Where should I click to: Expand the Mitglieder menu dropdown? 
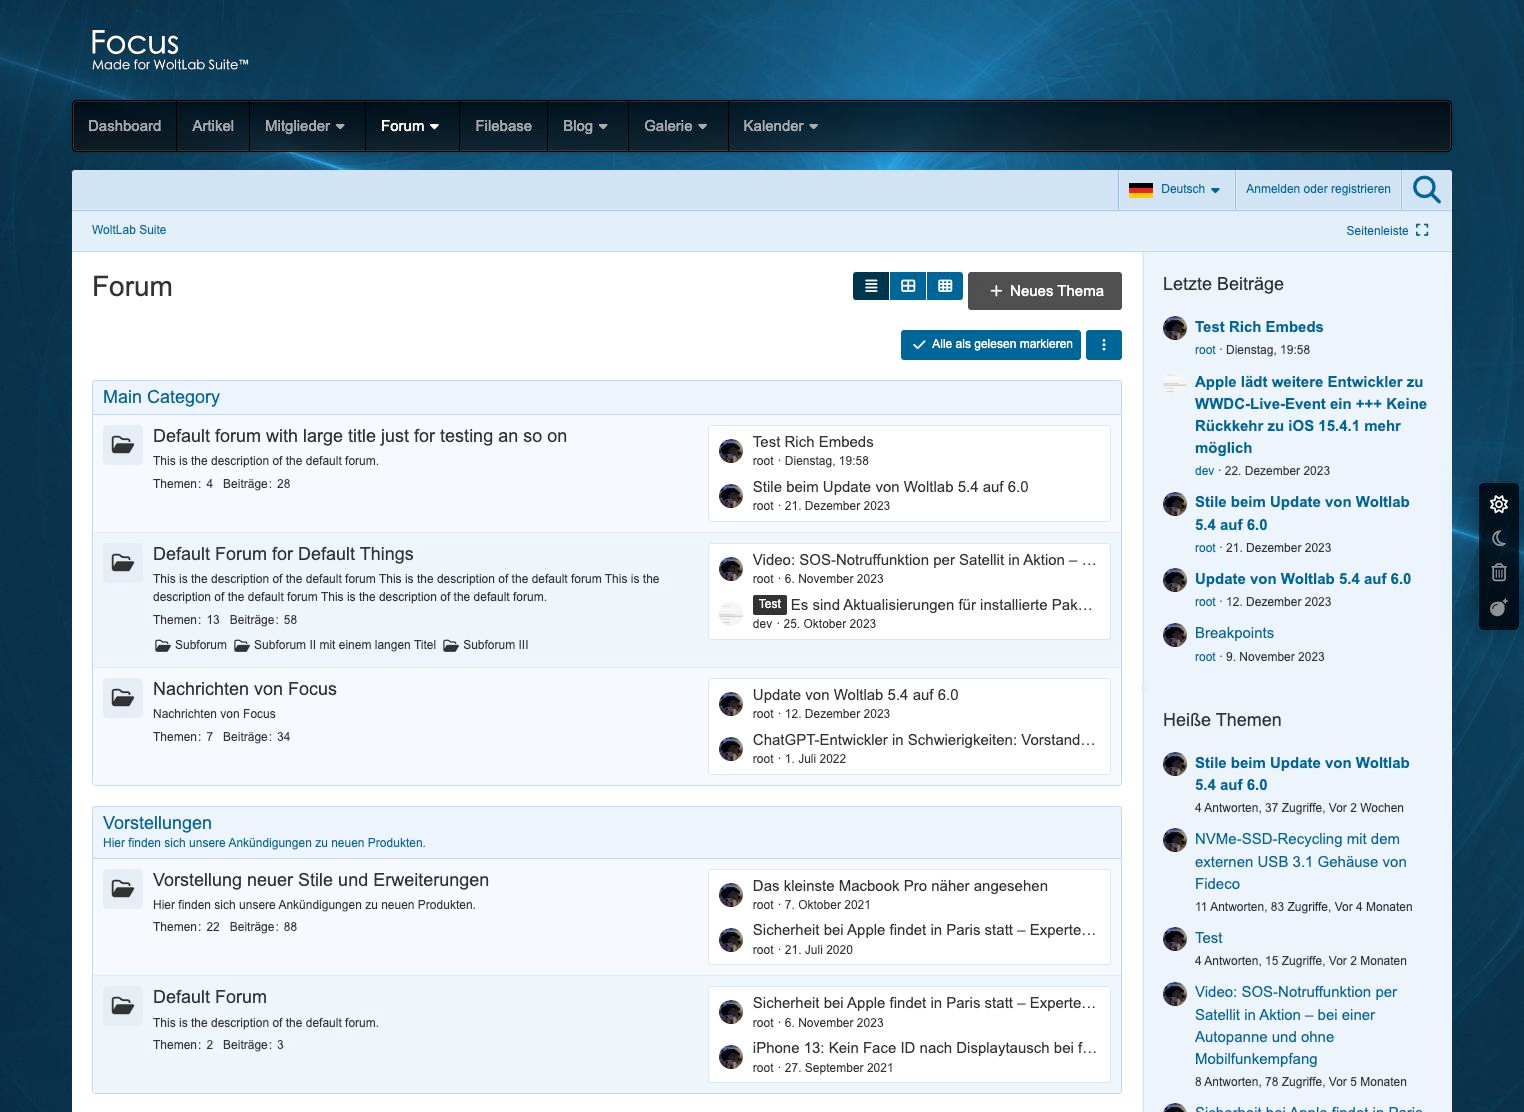[x=304, y=126]
